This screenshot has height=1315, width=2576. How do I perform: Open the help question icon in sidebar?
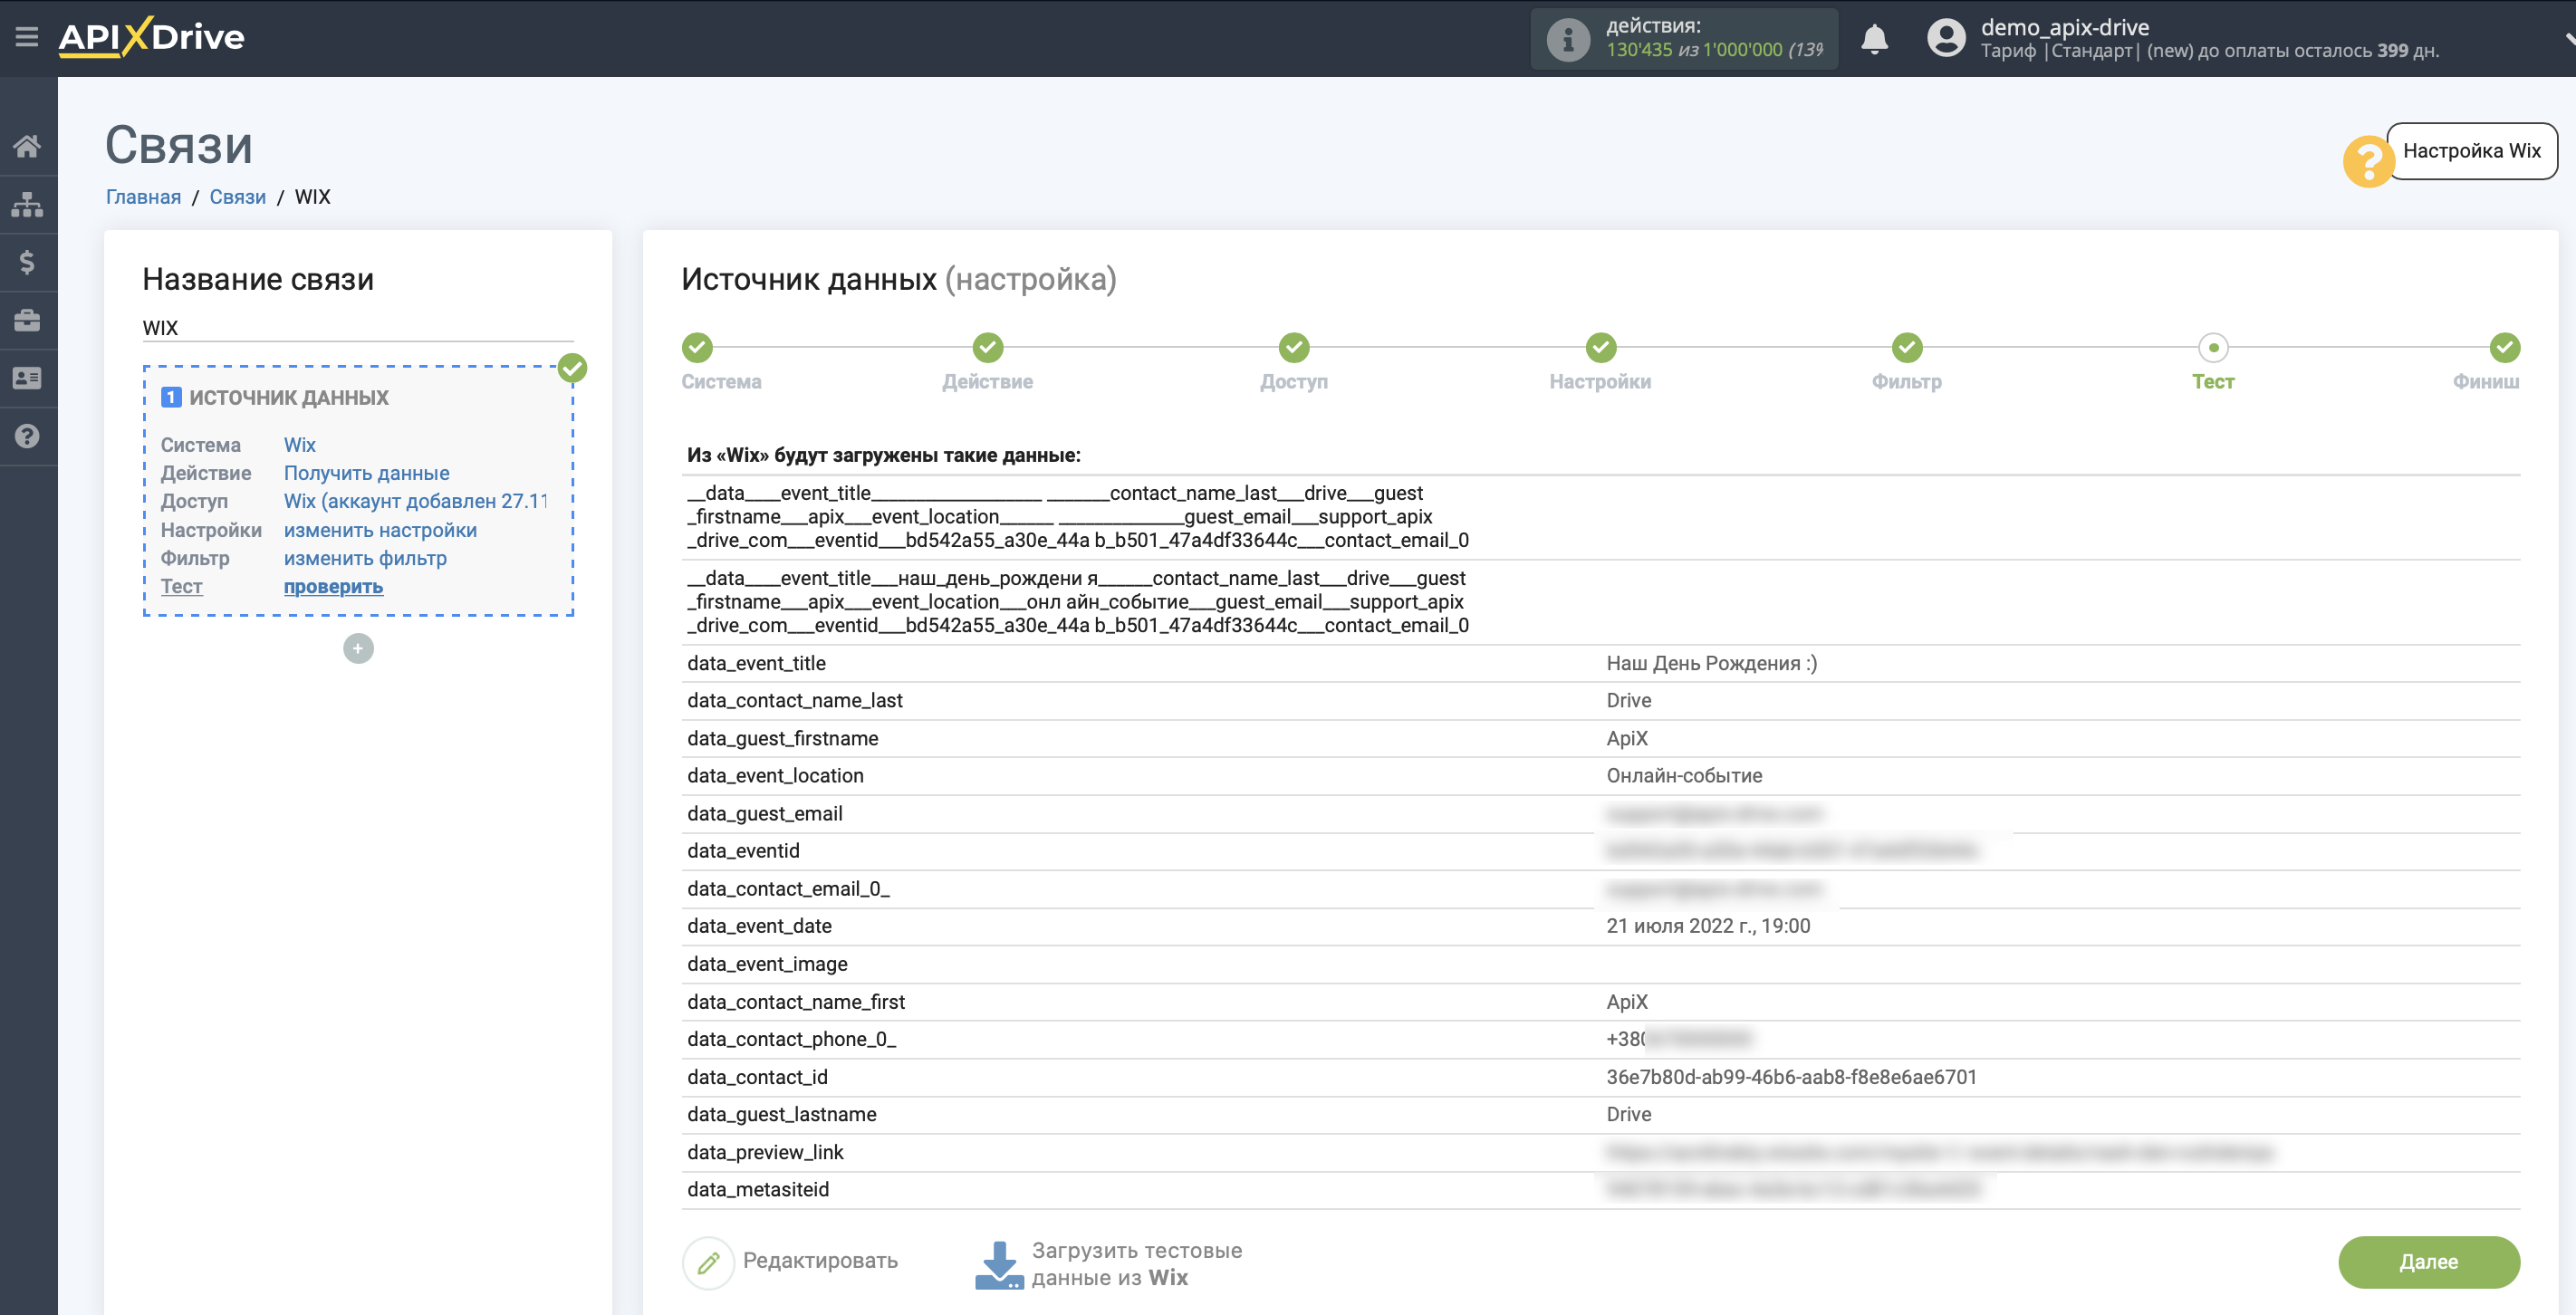pyautogui.click(x=27, y=436)
